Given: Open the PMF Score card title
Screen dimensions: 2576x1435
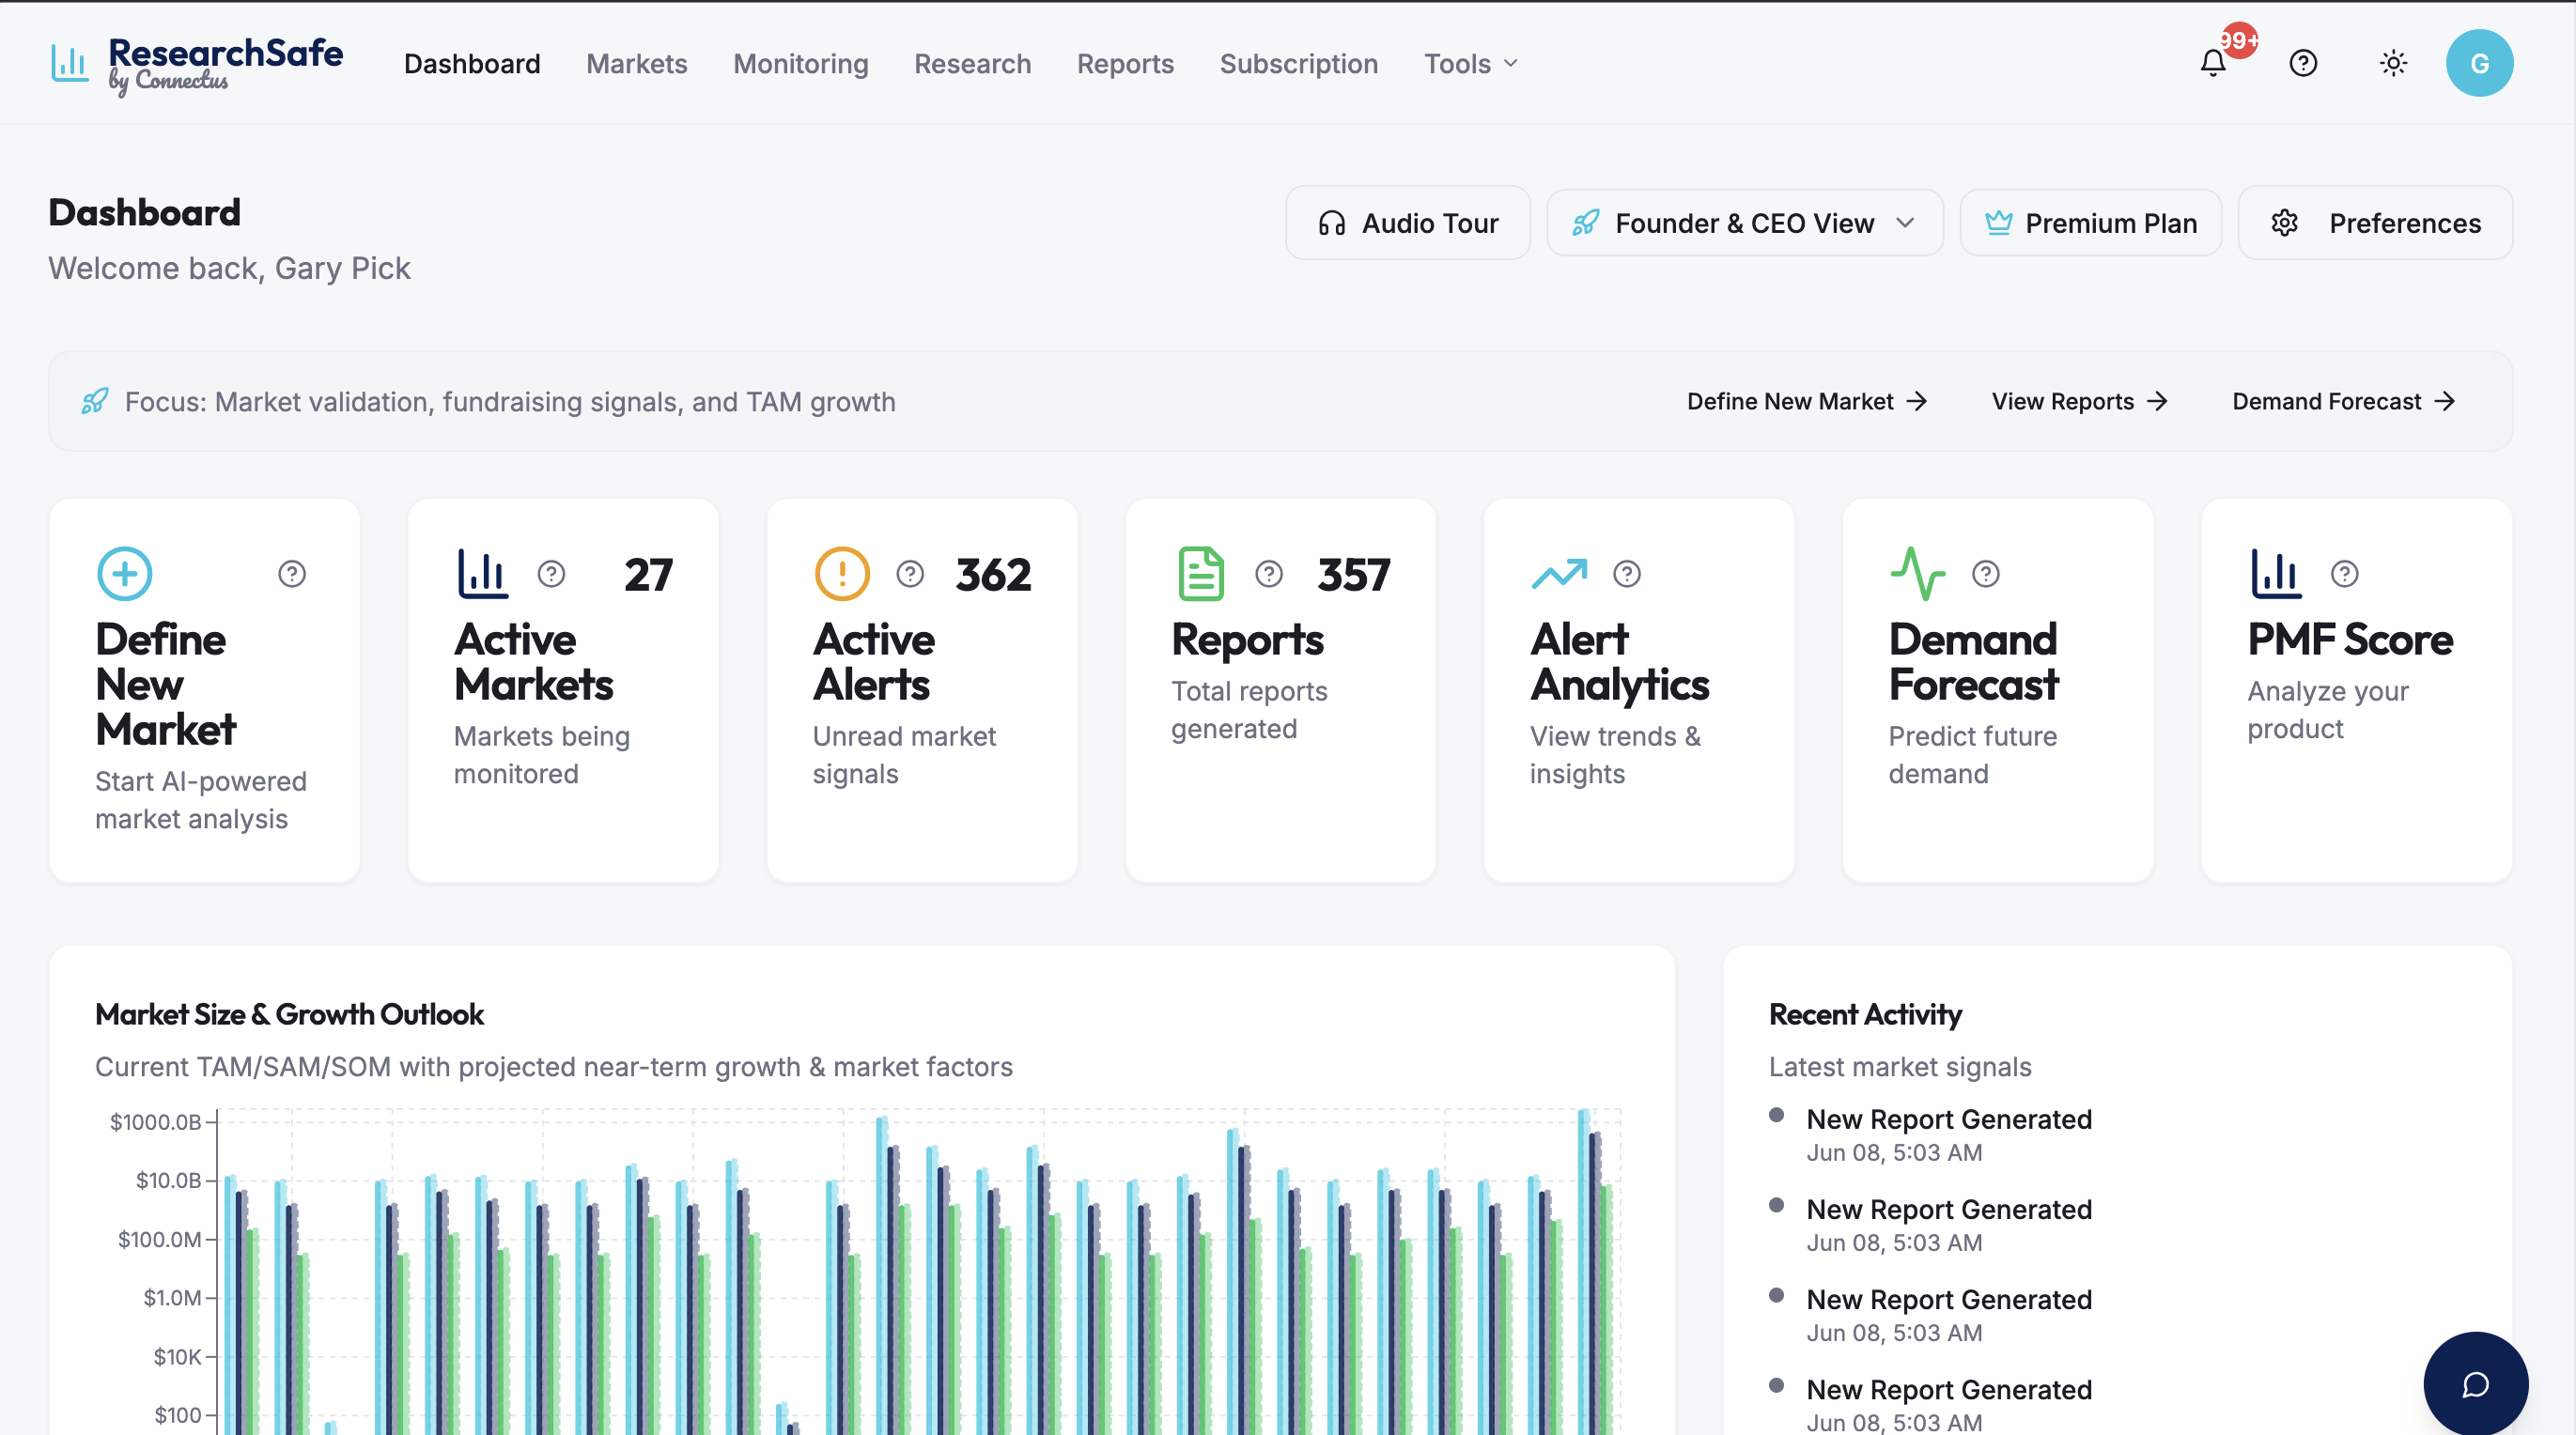Looking at the screenshot, I should pos(2350,639).
